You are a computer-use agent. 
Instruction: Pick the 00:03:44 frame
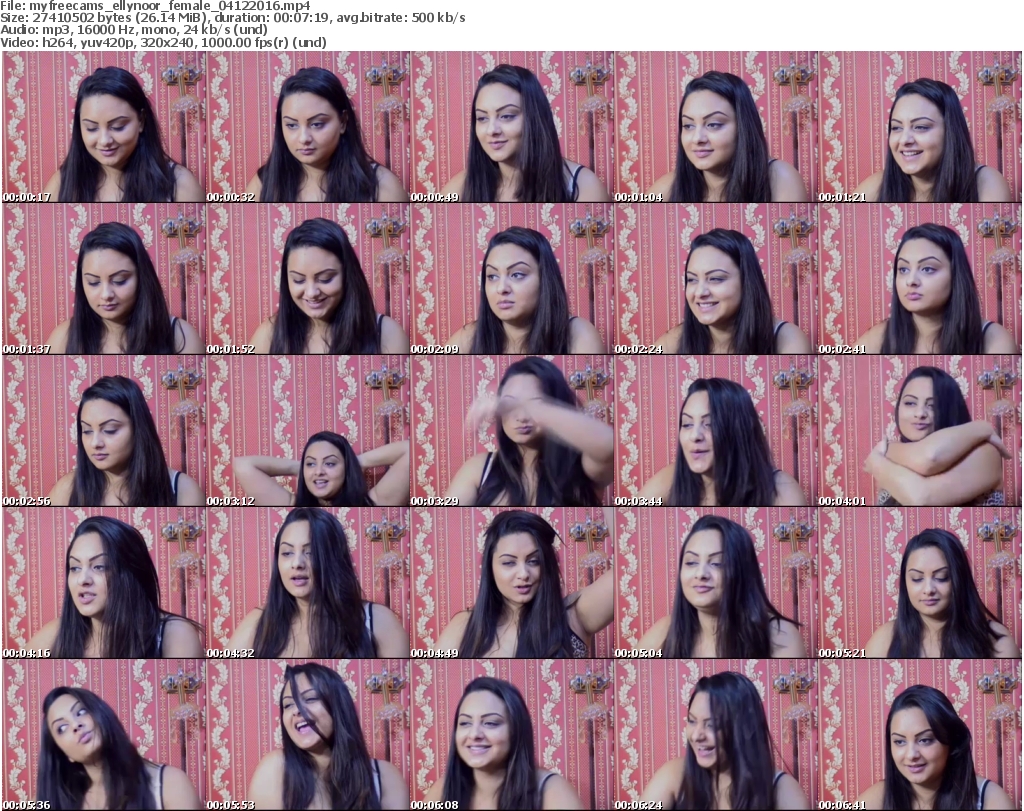[715, 431]
